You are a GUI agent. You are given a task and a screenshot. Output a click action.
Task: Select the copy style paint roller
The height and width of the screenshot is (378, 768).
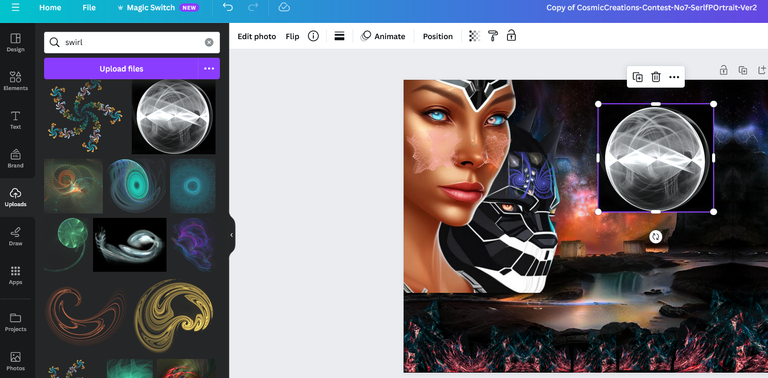click(x=493, y=36)
